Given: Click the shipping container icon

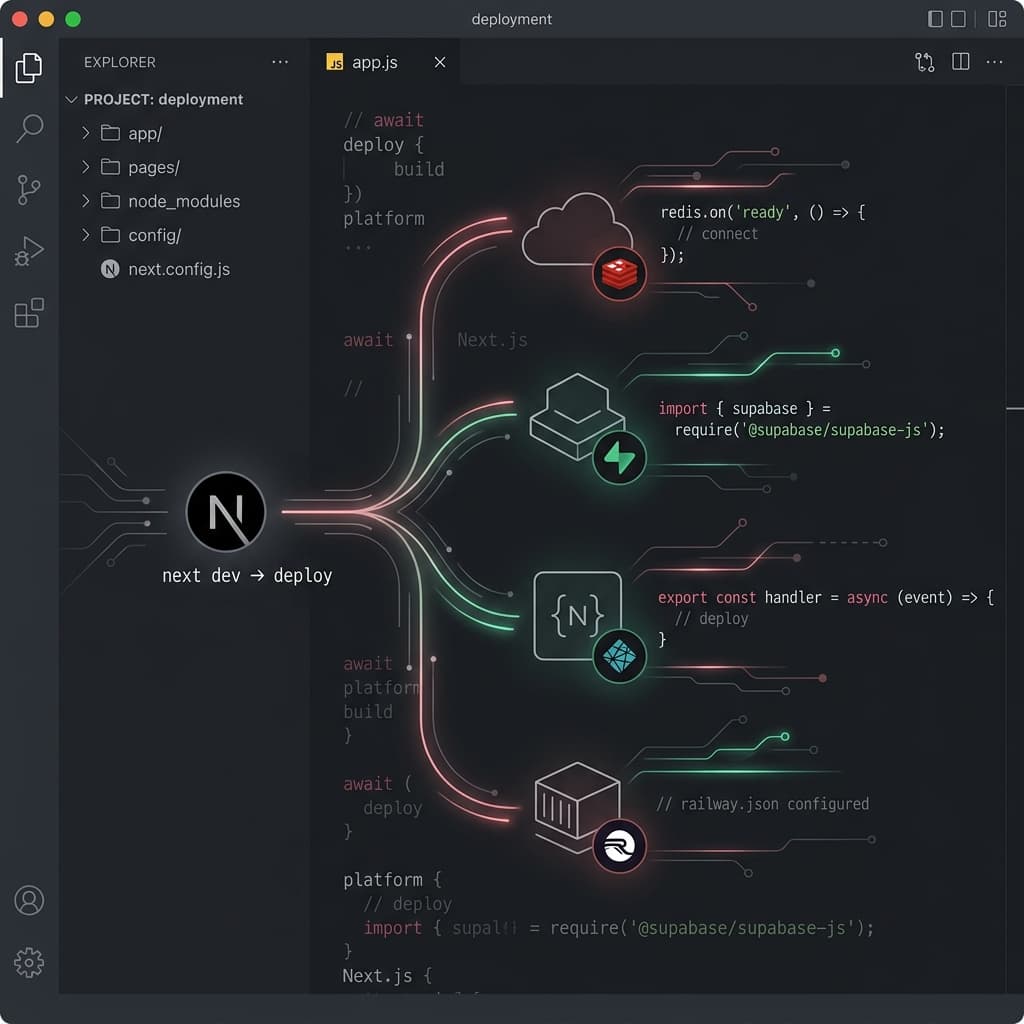Looking at the screenshot, I should point(576,808).
